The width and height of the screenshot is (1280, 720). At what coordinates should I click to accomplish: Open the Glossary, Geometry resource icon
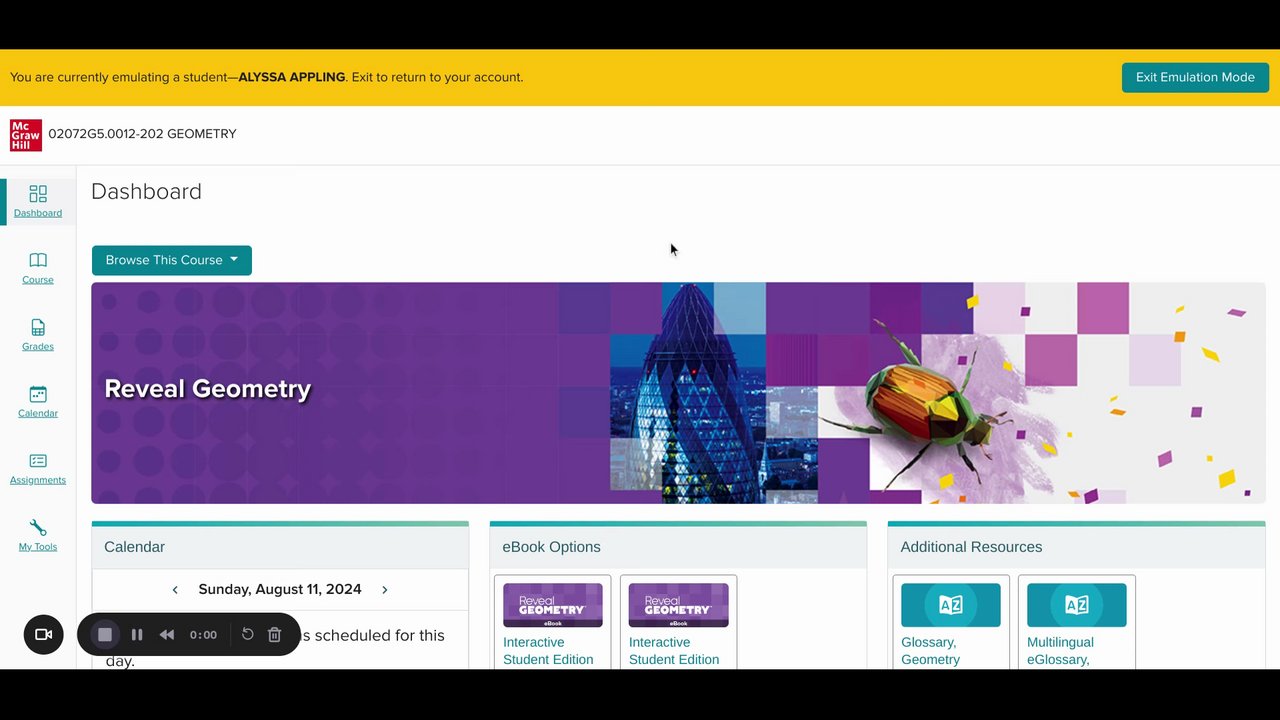coord(951,605)
